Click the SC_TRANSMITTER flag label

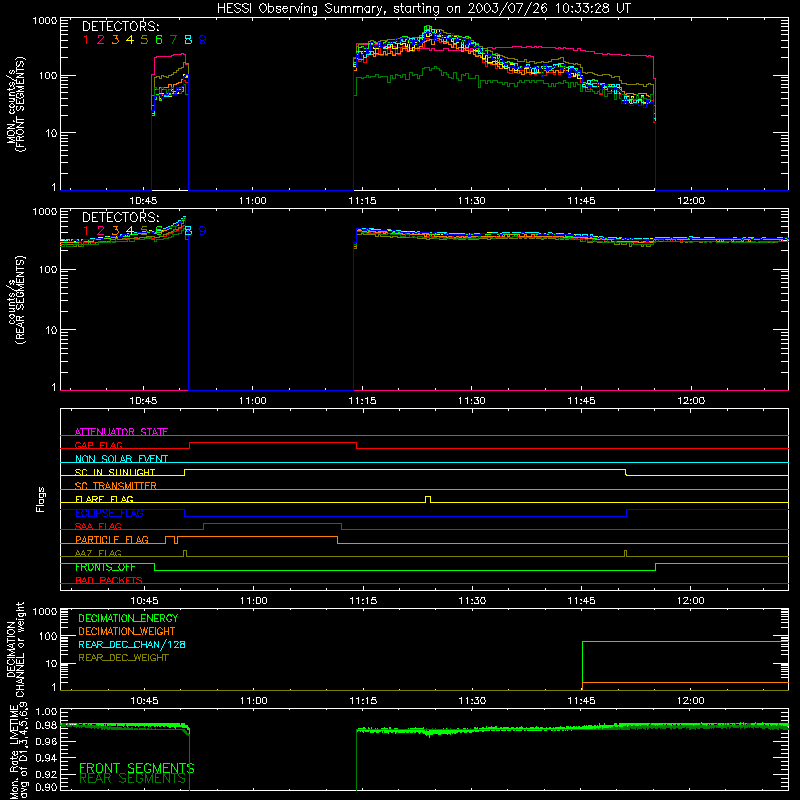pos(116,486)
